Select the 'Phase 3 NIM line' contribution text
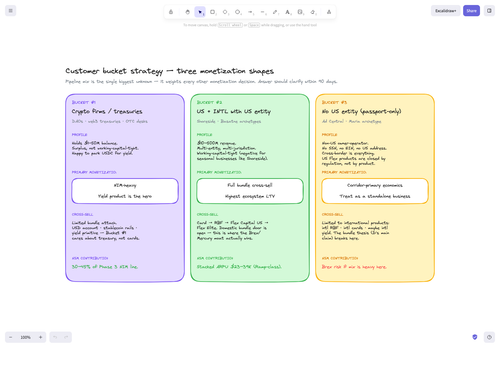 pyautogui.click(x=105, y=267)
